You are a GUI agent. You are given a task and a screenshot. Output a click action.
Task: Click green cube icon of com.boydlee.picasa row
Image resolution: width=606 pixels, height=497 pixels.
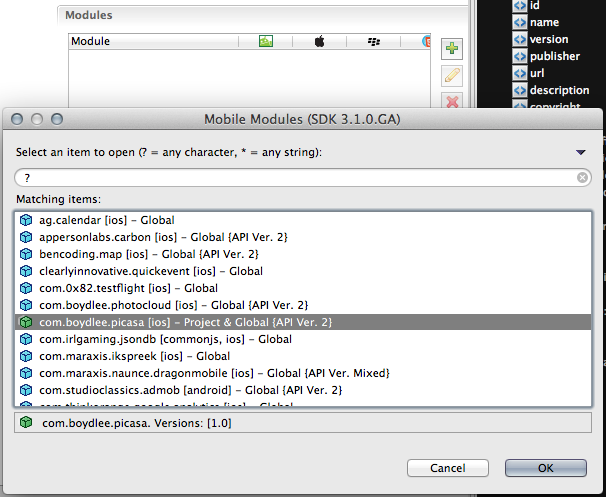26,322
